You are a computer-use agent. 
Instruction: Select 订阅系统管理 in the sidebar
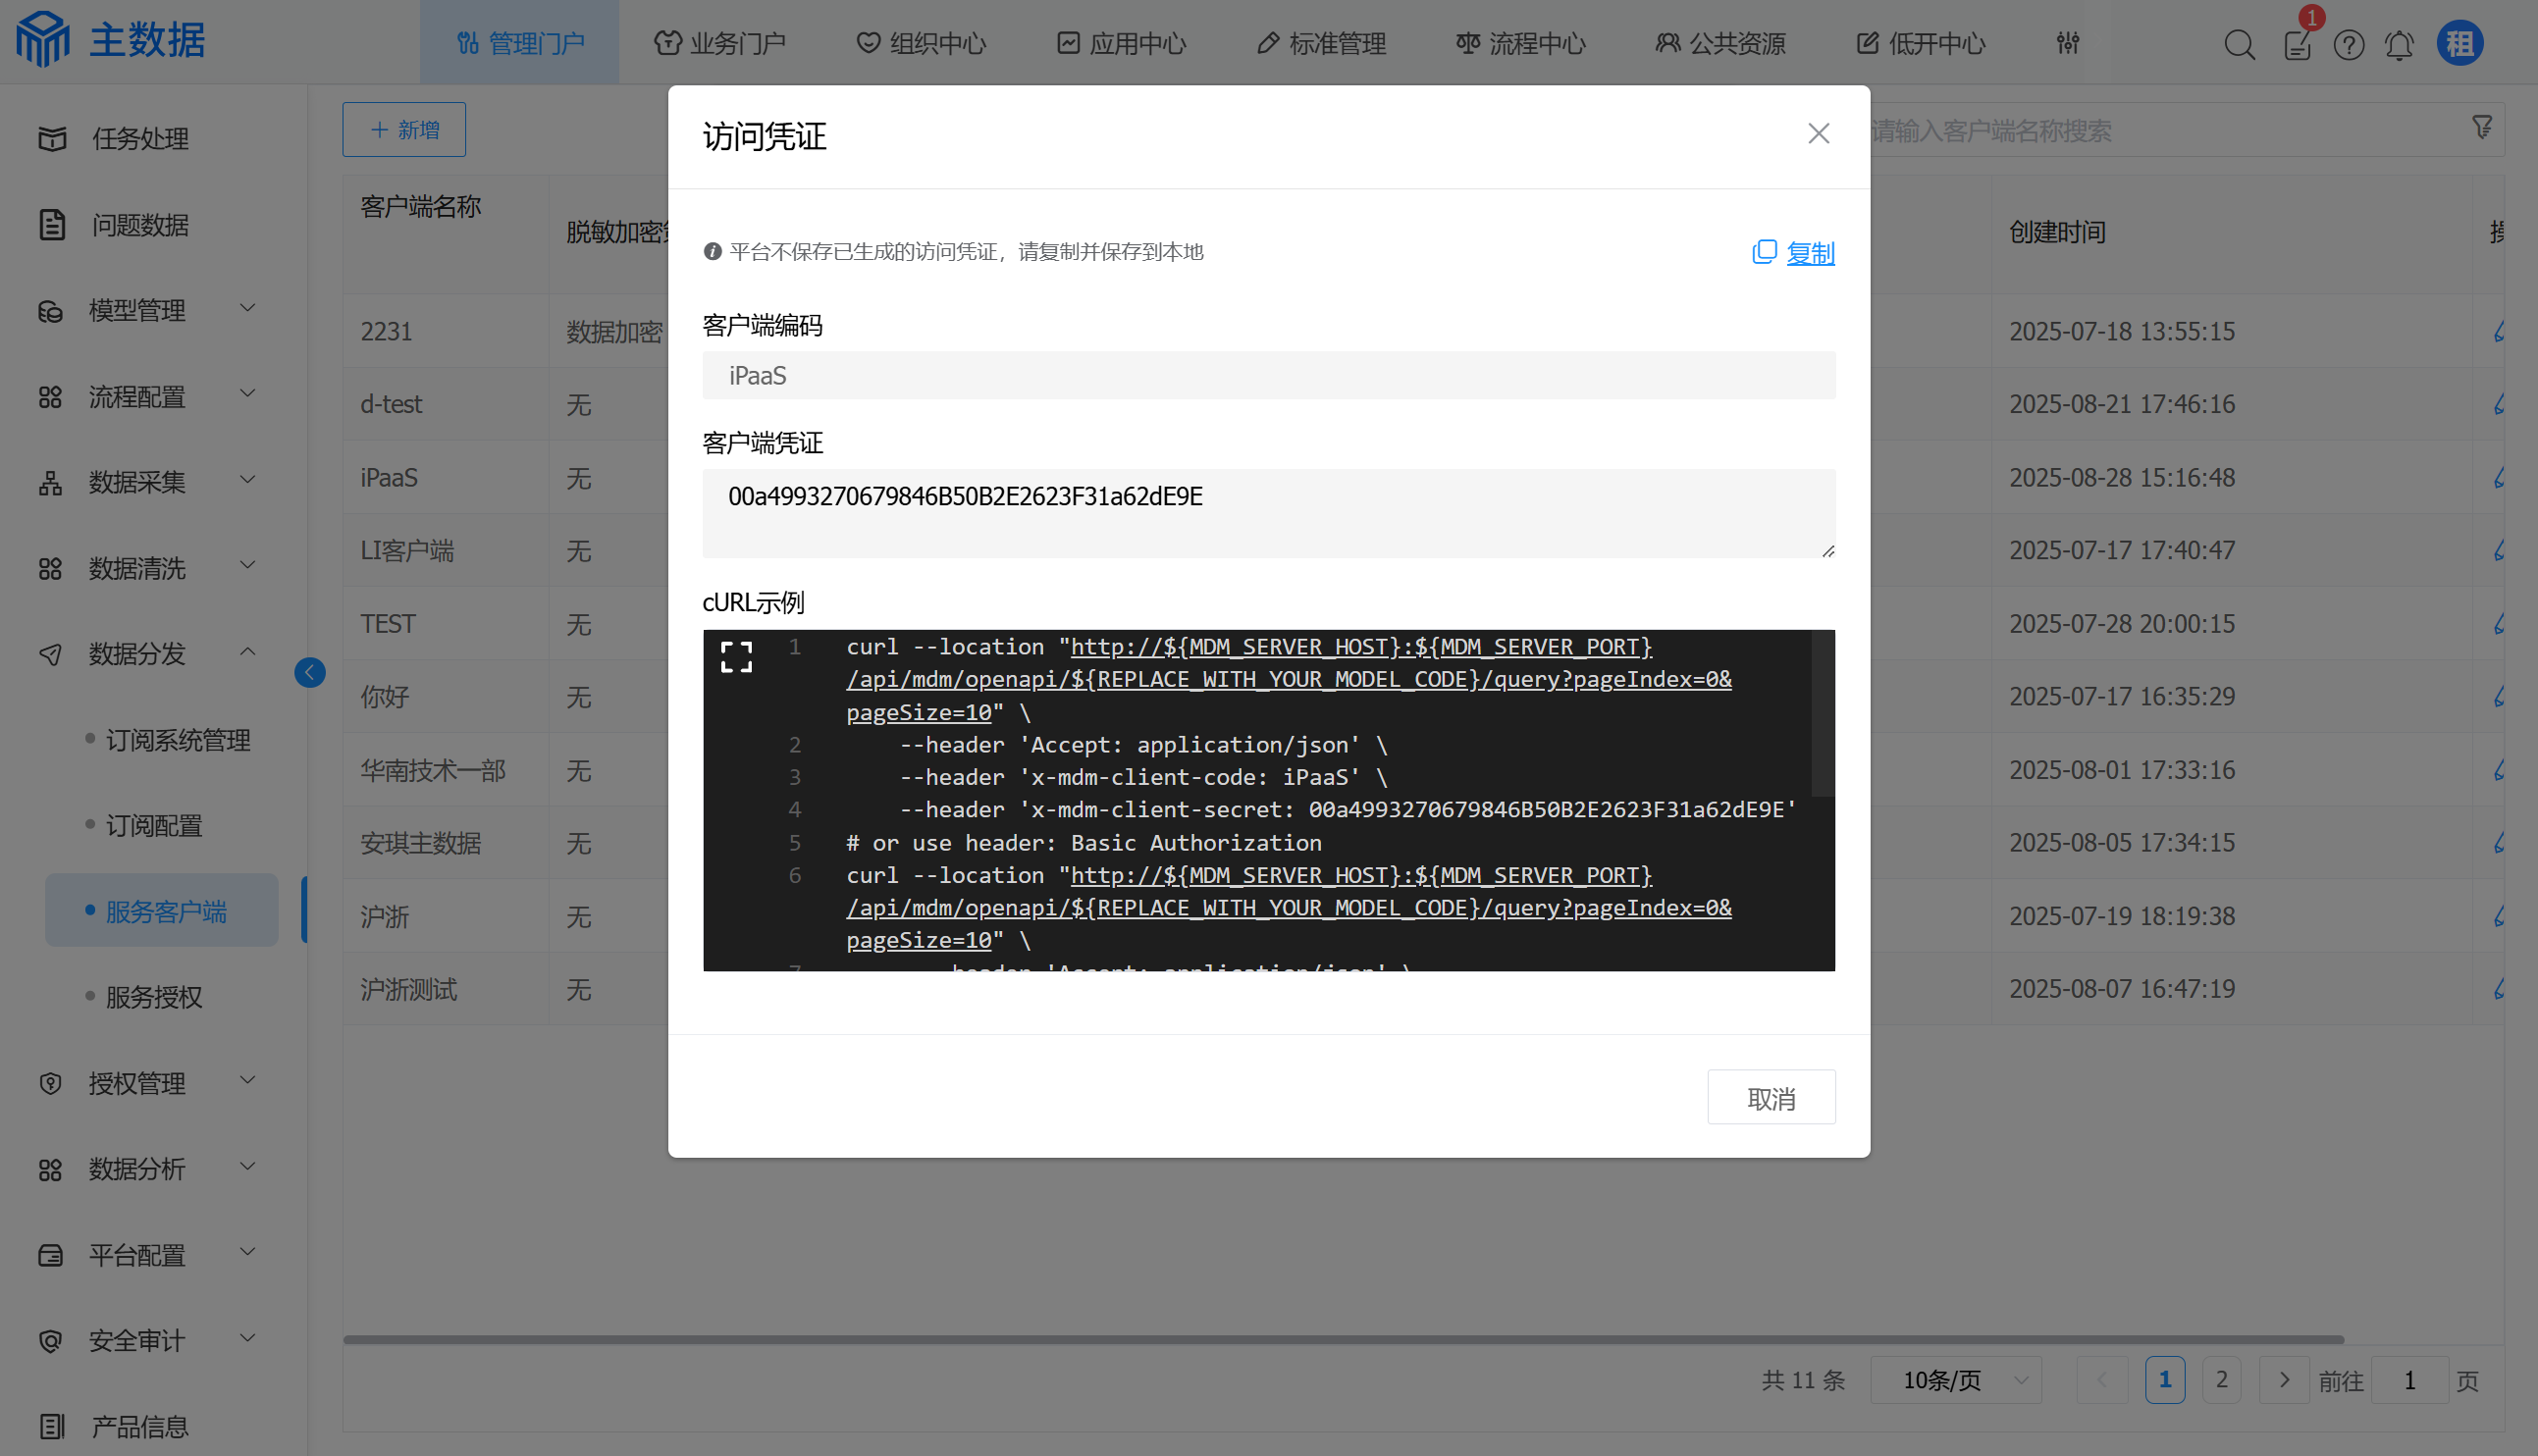pos(178,740)
